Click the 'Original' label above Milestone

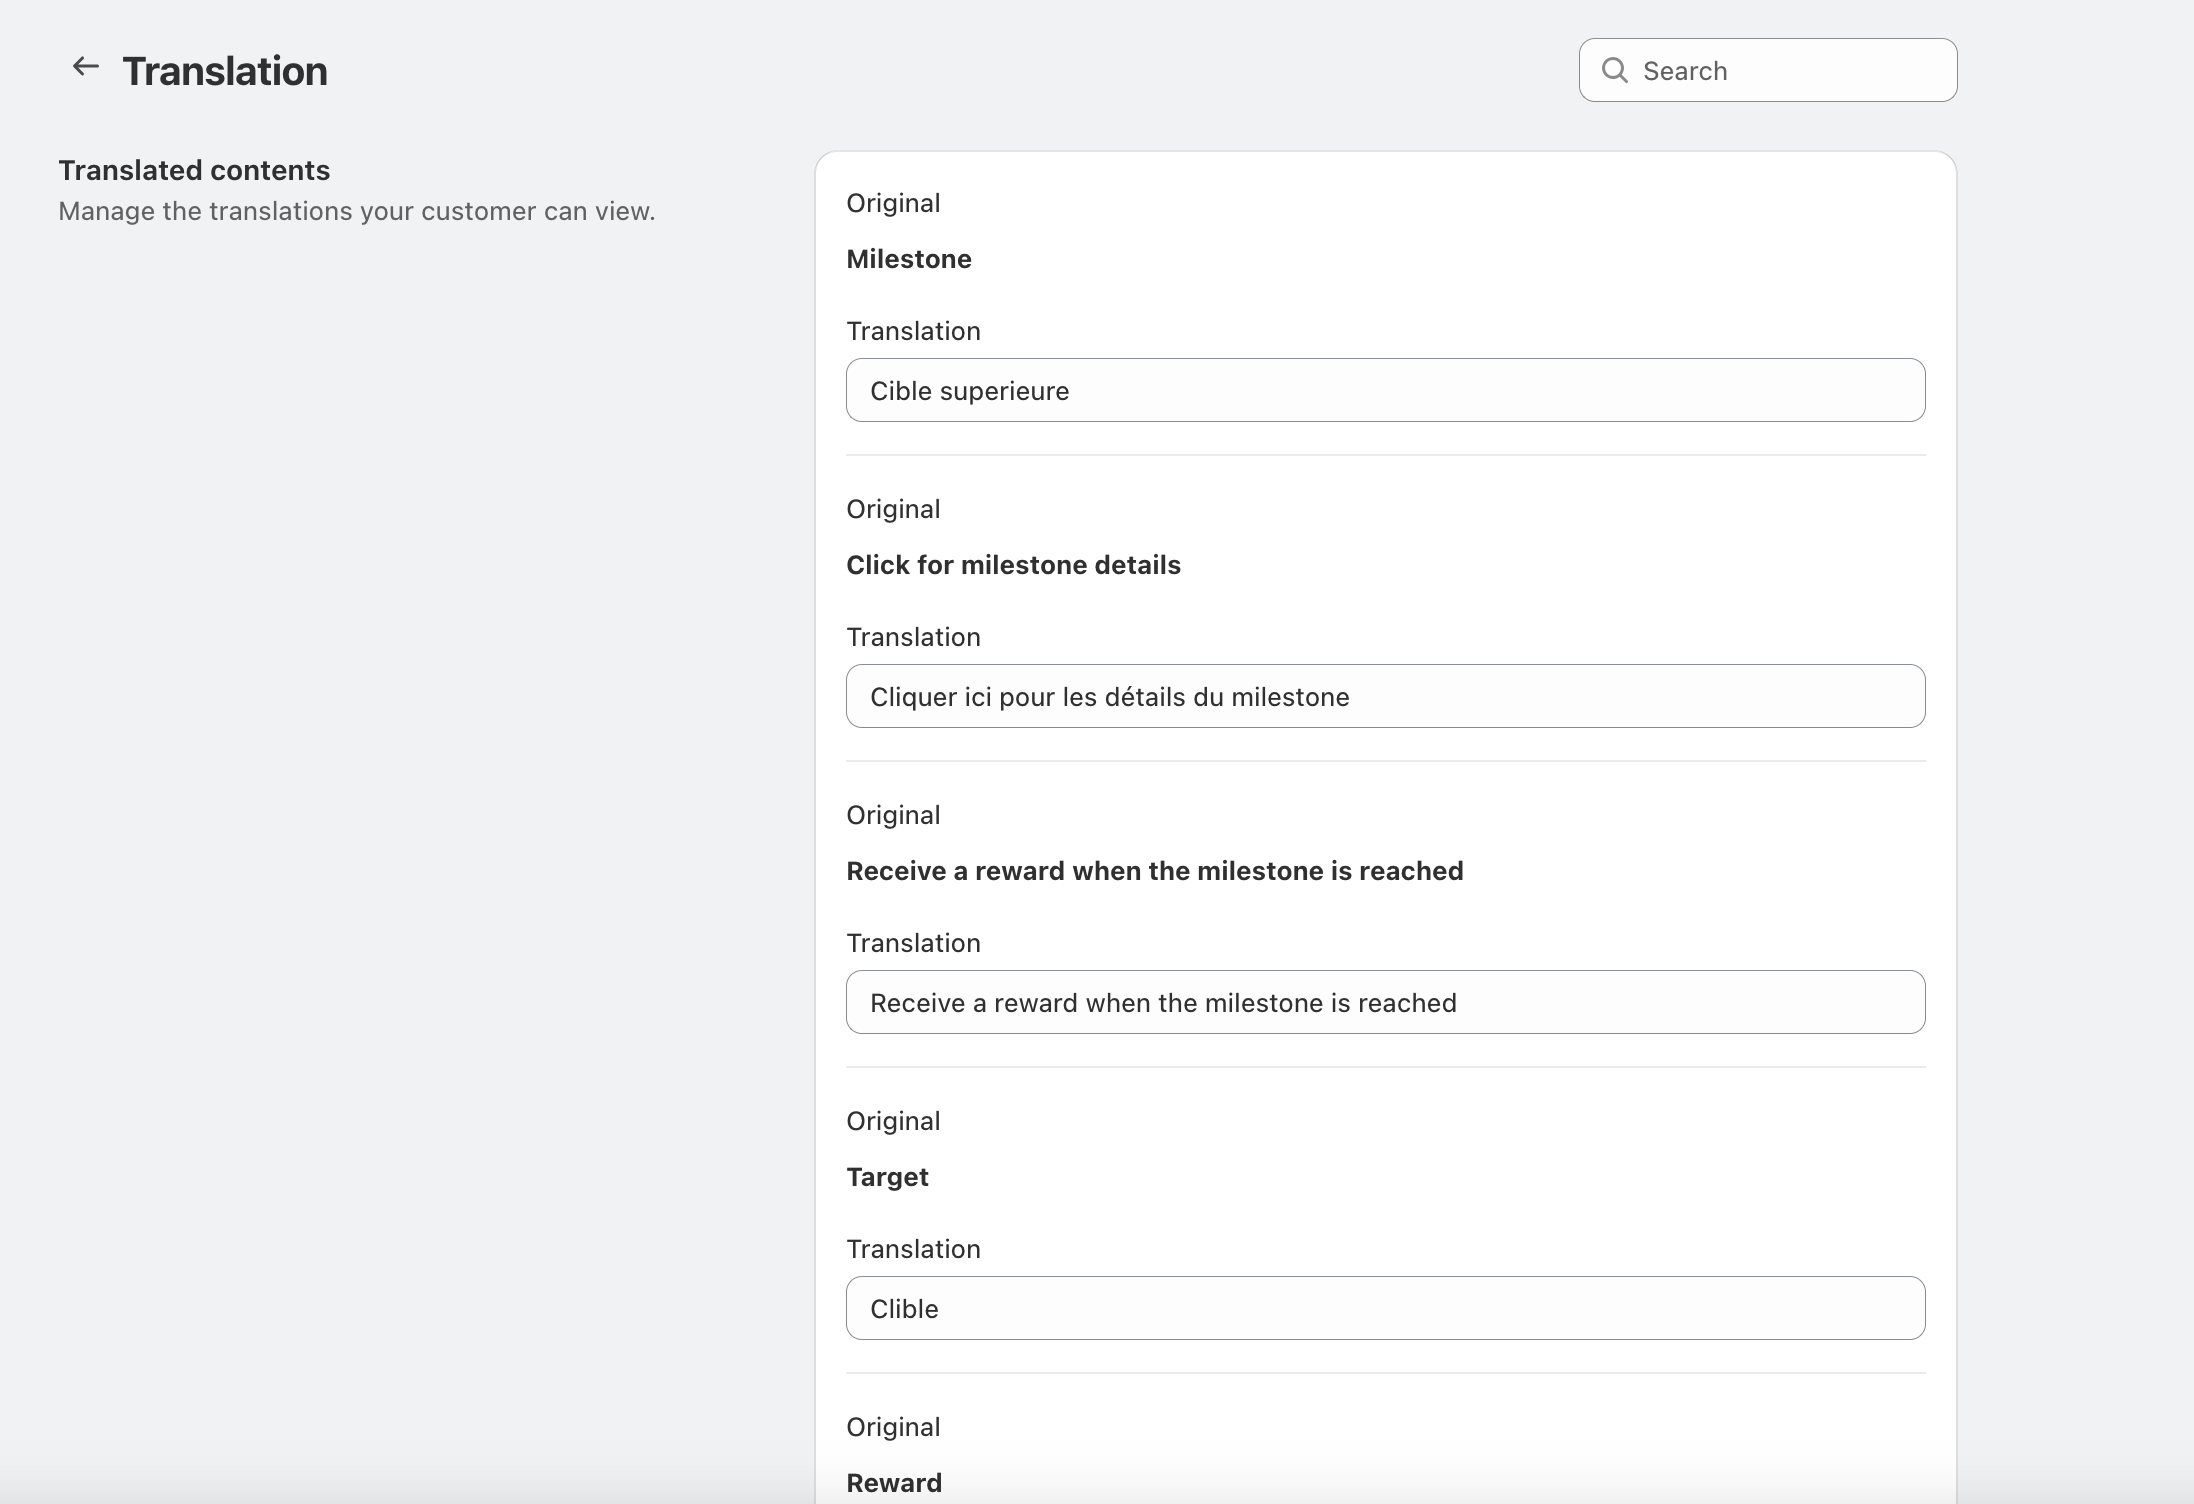tap(893, 203)
